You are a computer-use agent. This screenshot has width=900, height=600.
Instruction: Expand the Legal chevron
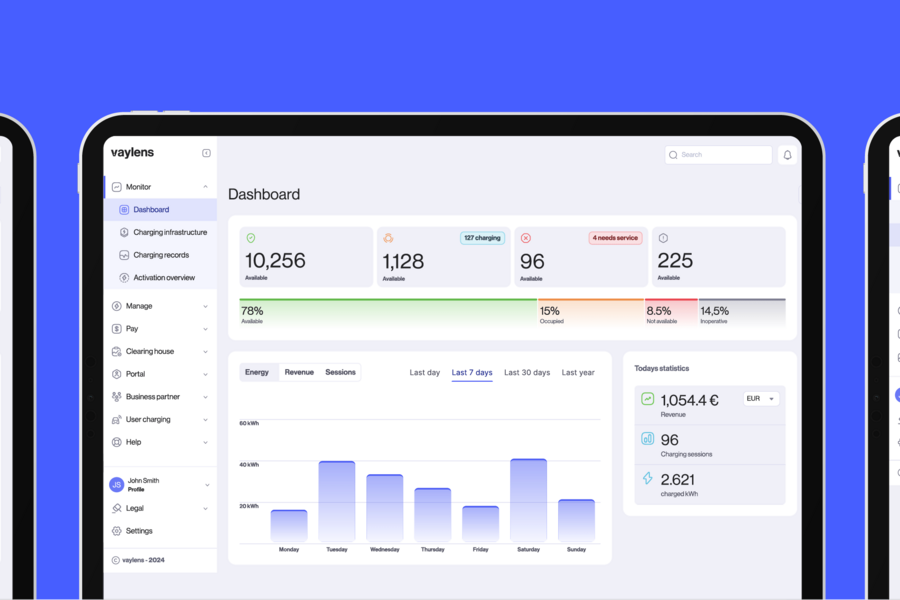(205, 509)
